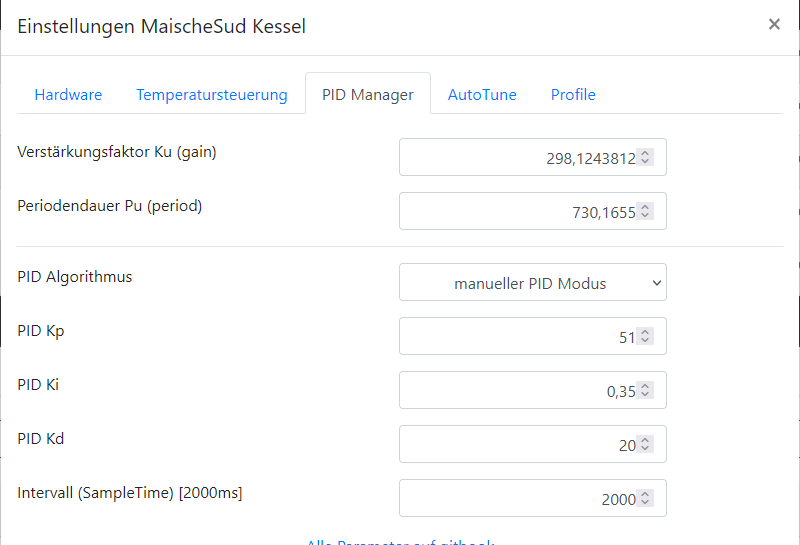This screenshot has height=545, width=800.
Task: Open the PID Algorithmus dropdown
Action: (532, 283)
